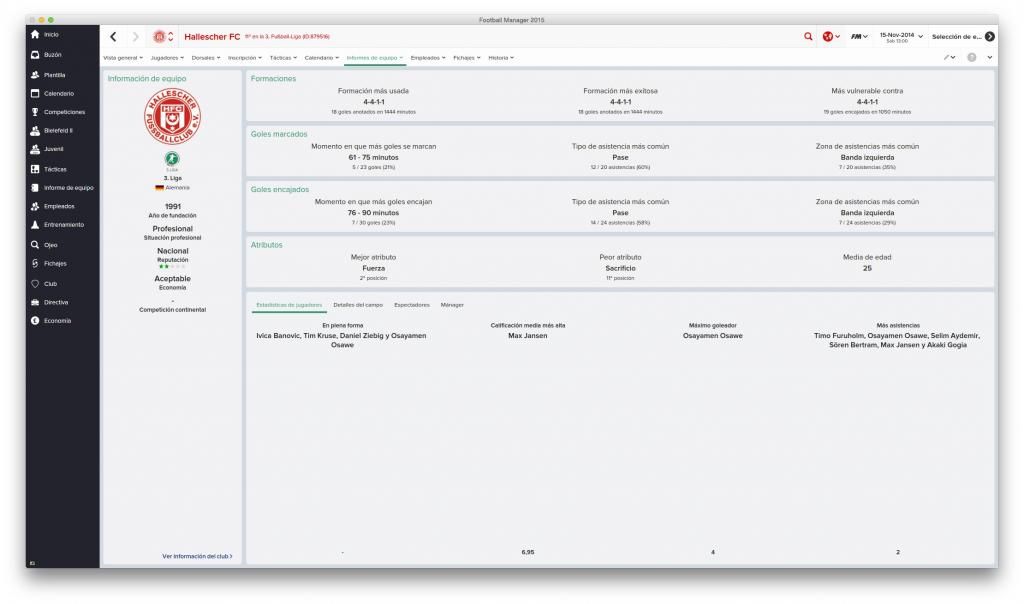The image size is (1024, 604).
Task: Click continue arrow beside Selección de e...
Action: (x=990, y=37)
